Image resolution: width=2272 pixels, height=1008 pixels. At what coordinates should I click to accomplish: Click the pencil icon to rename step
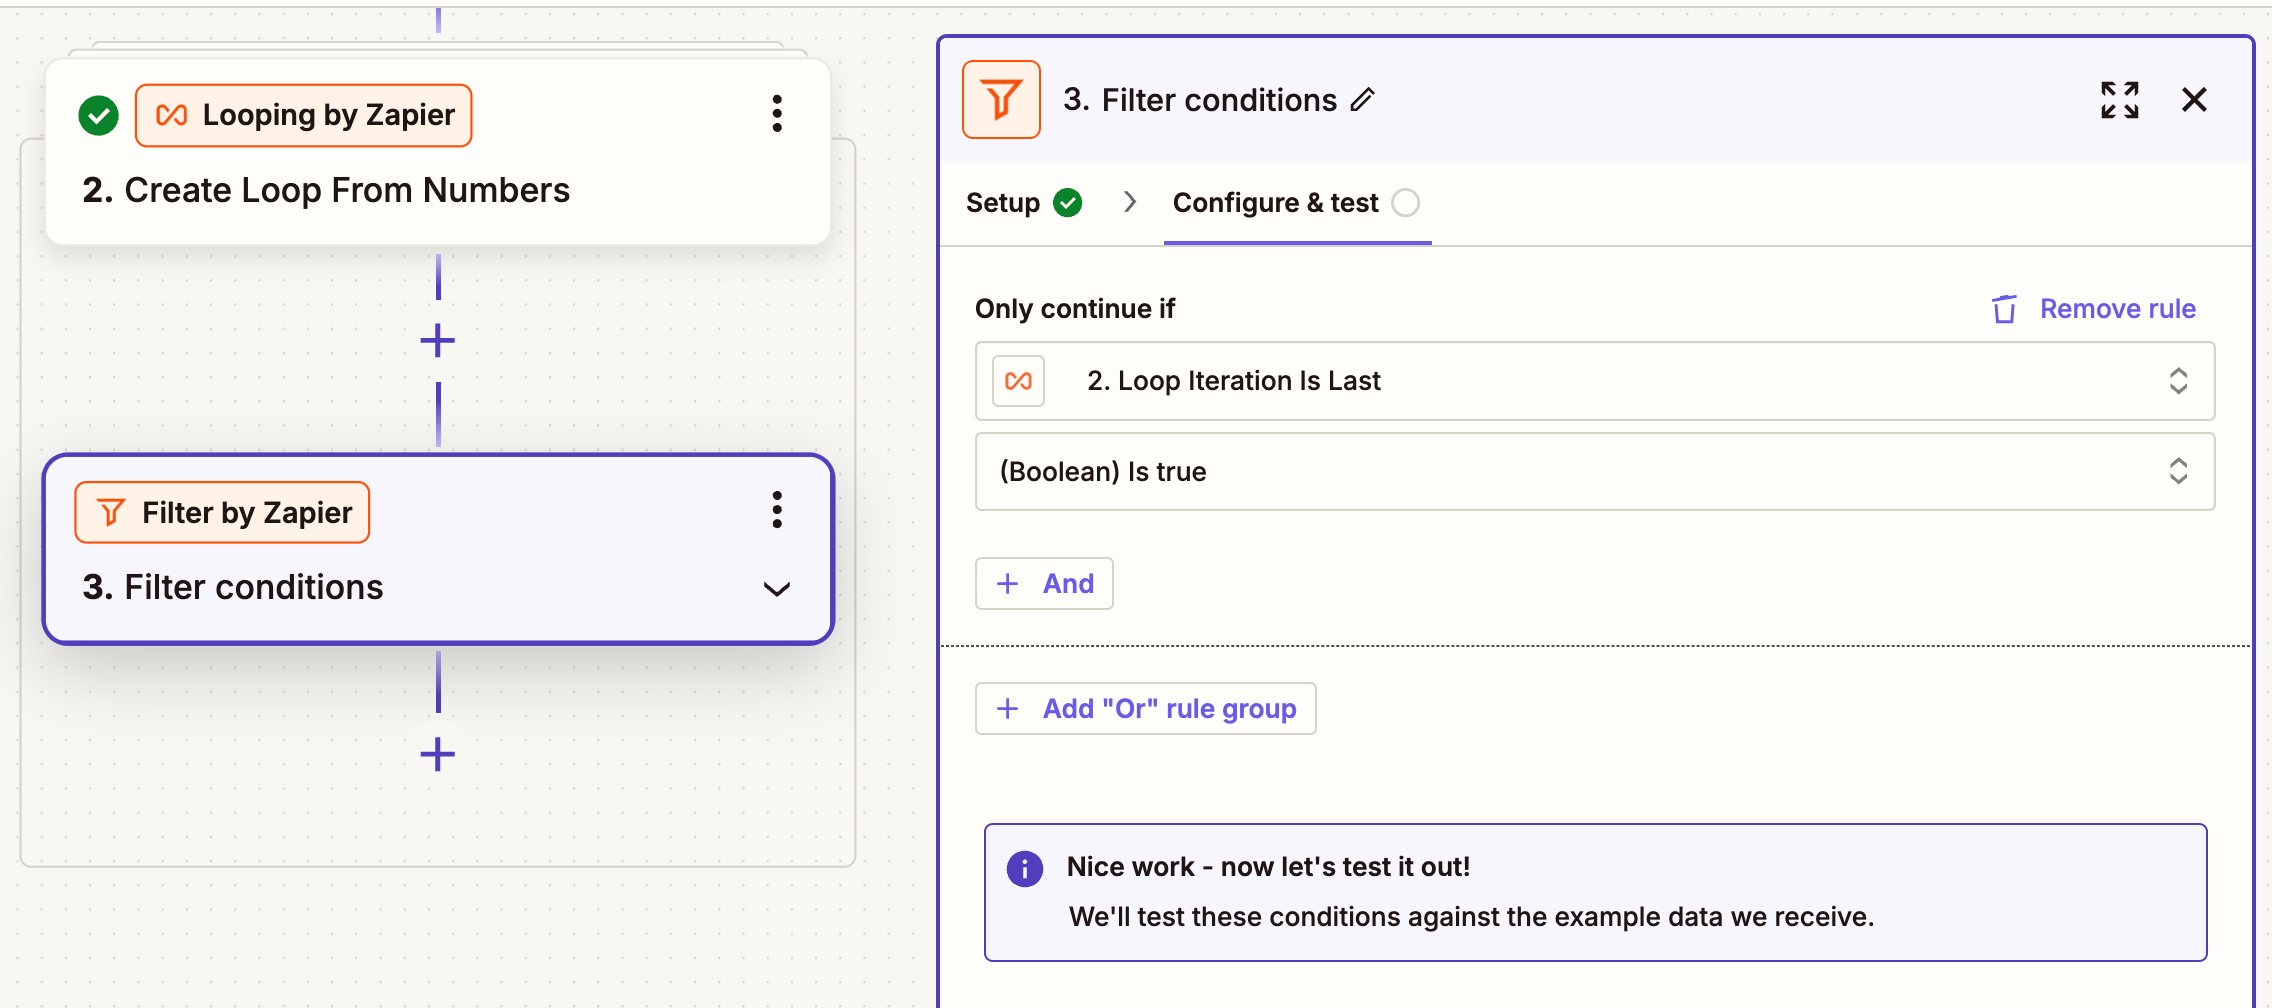[x=1363, y=100]
